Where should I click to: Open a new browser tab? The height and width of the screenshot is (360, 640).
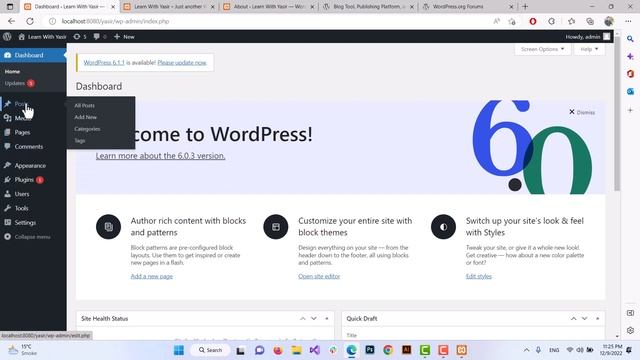pyautogui.click(x=525, y=7)
